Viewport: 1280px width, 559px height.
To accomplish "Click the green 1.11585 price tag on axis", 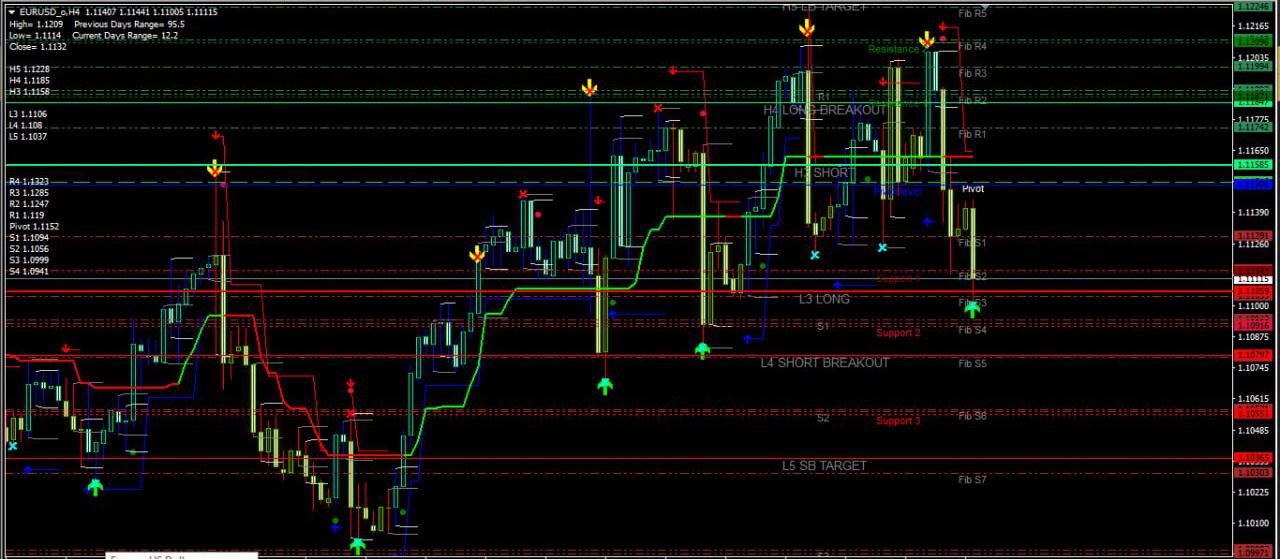I will [x=1253, y=164].
